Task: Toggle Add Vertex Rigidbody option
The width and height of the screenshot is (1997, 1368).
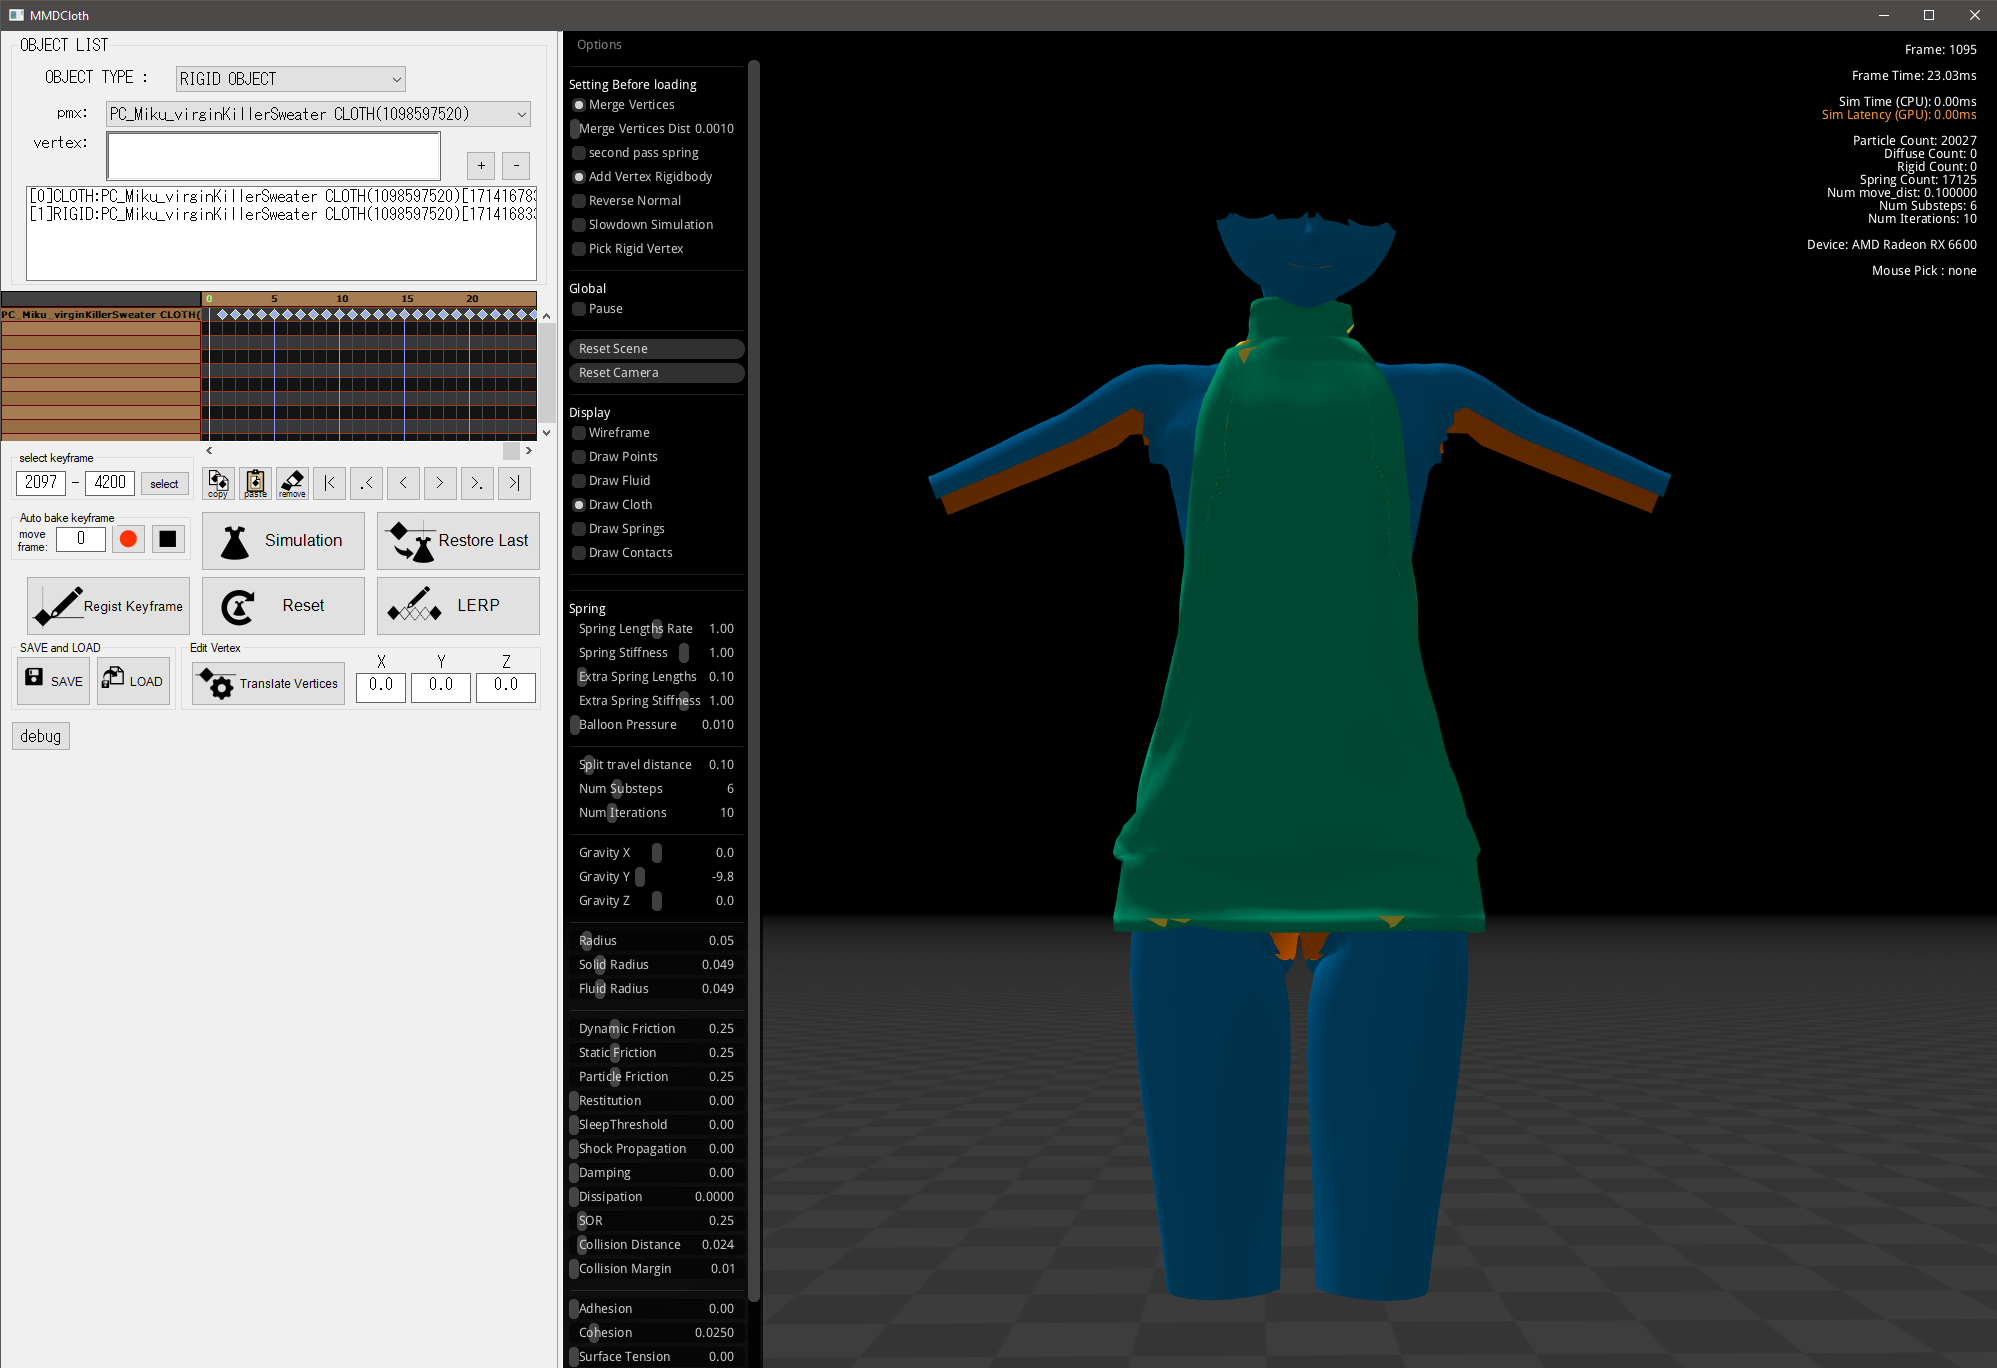Action: pos(579,177)
